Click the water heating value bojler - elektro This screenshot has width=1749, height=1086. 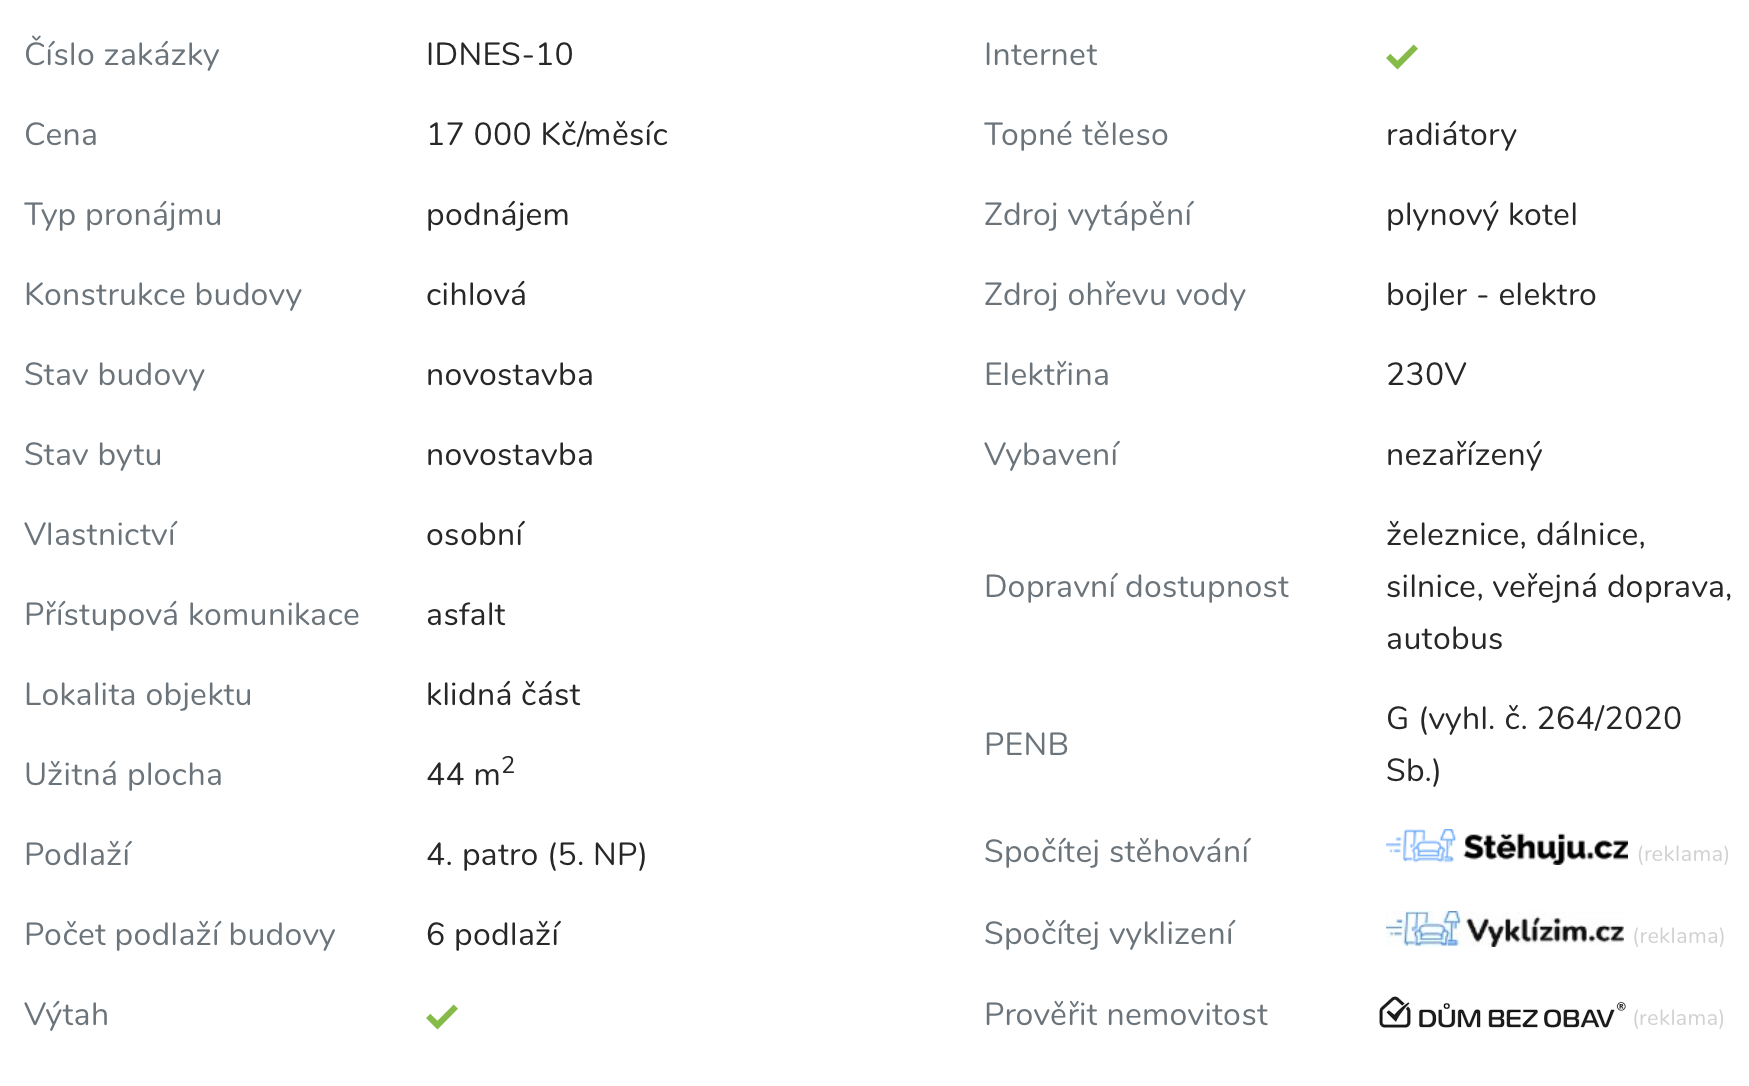(x=1490, y=294)
